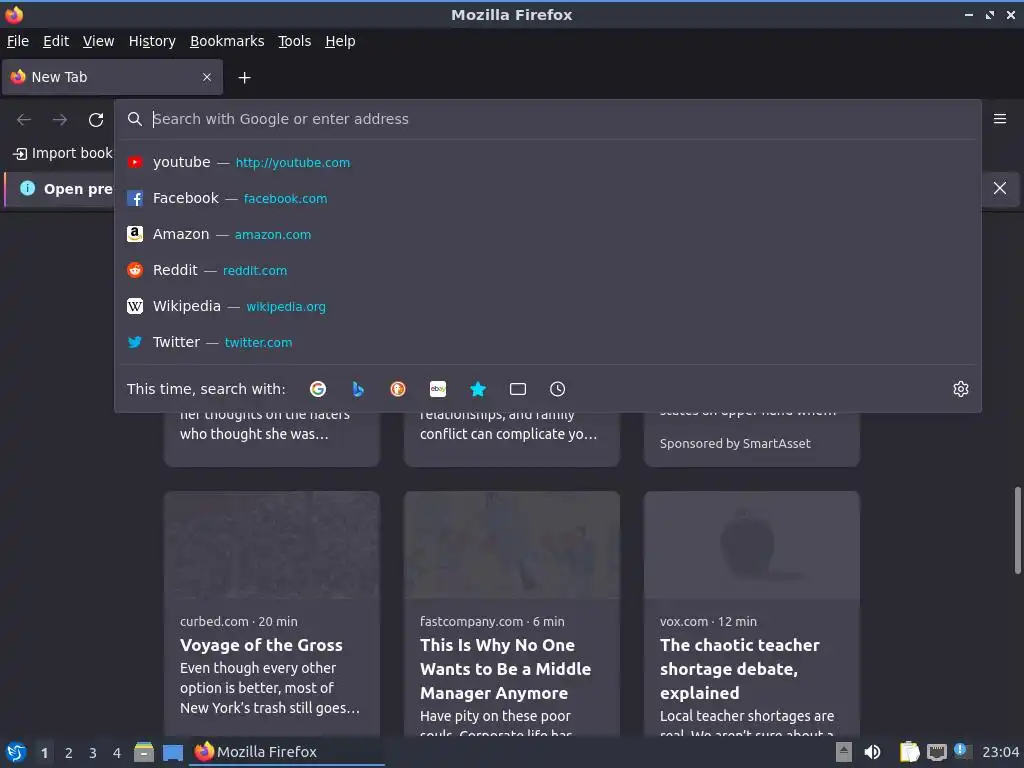Click the YouTube favicon in suggestions

pos(135,163)
